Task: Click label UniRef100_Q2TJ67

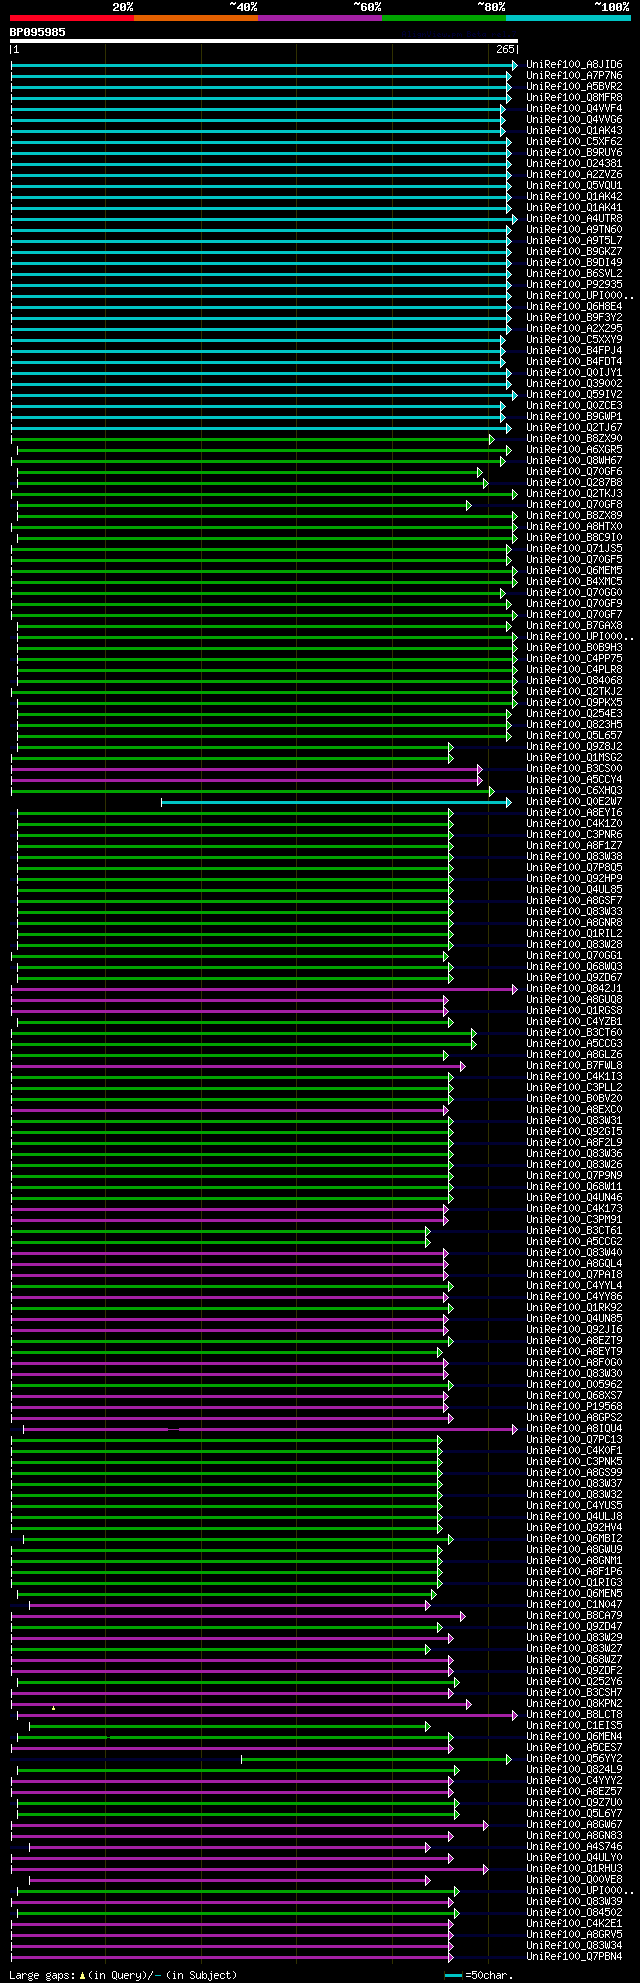Action: (574, 428)
